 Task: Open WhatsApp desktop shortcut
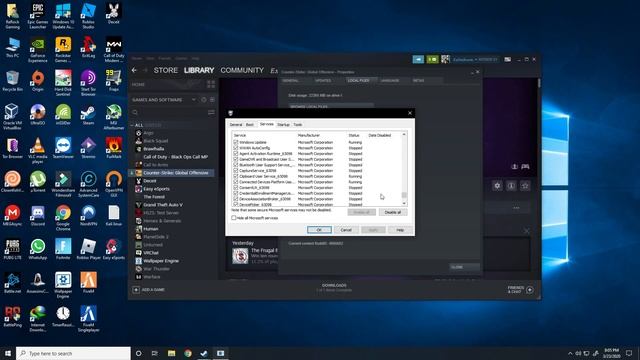(x=38, y=249)
